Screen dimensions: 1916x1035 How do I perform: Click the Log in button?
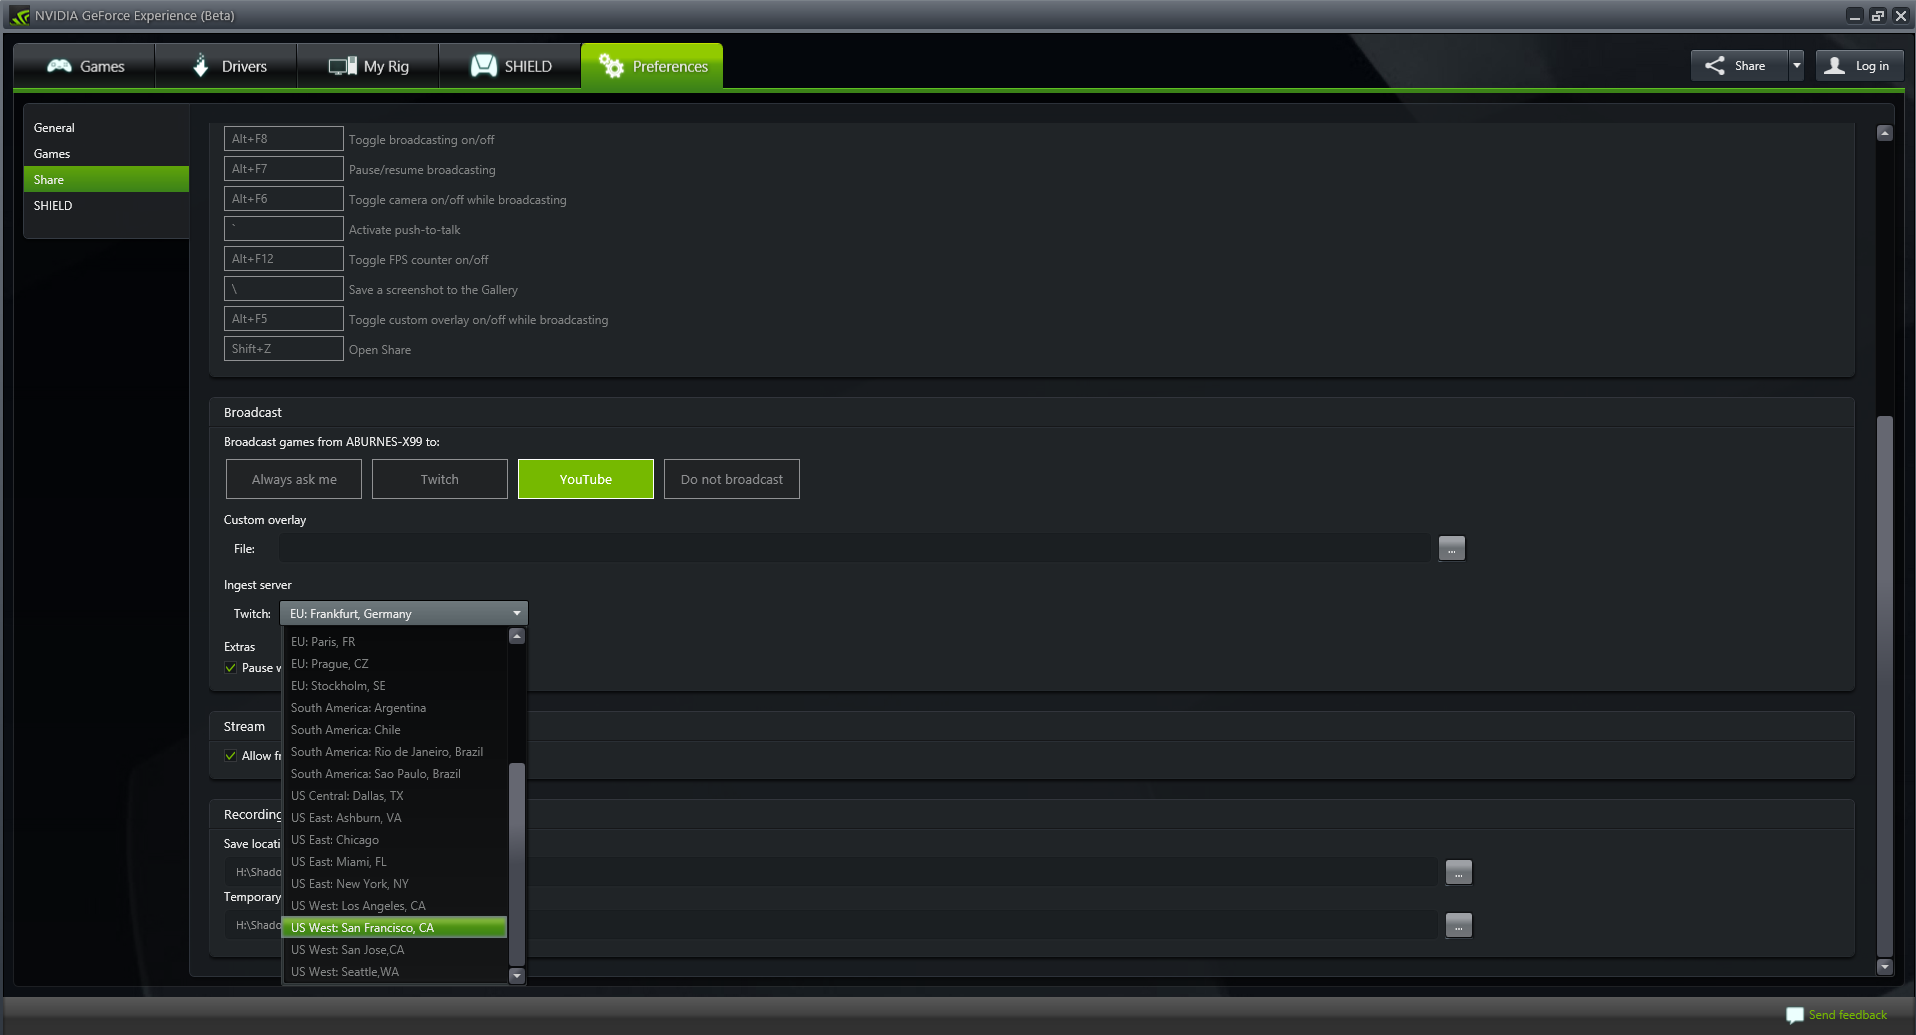tap(1860, 66)
